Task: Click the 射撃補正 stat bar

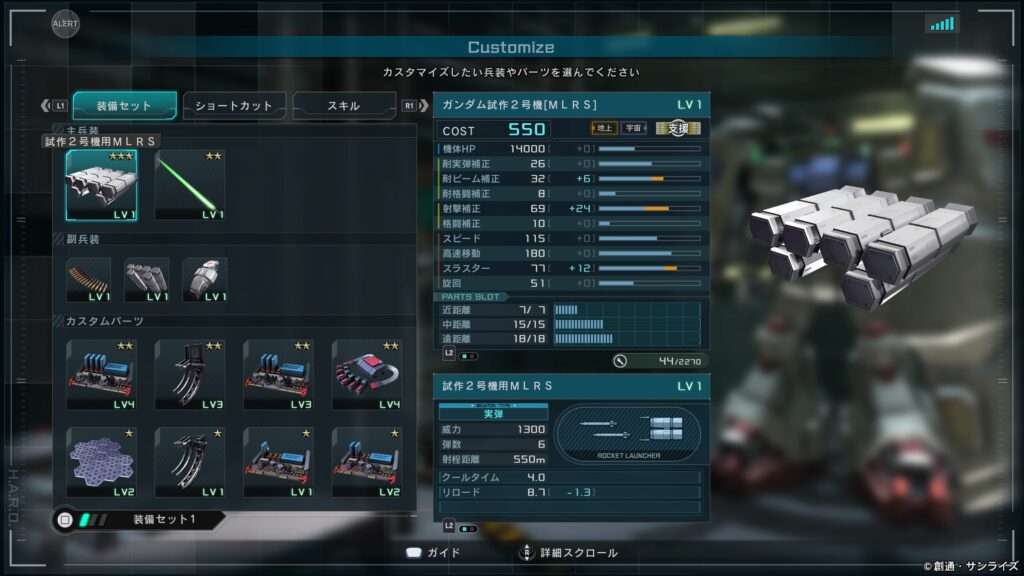Action: [x=649, y=208]
